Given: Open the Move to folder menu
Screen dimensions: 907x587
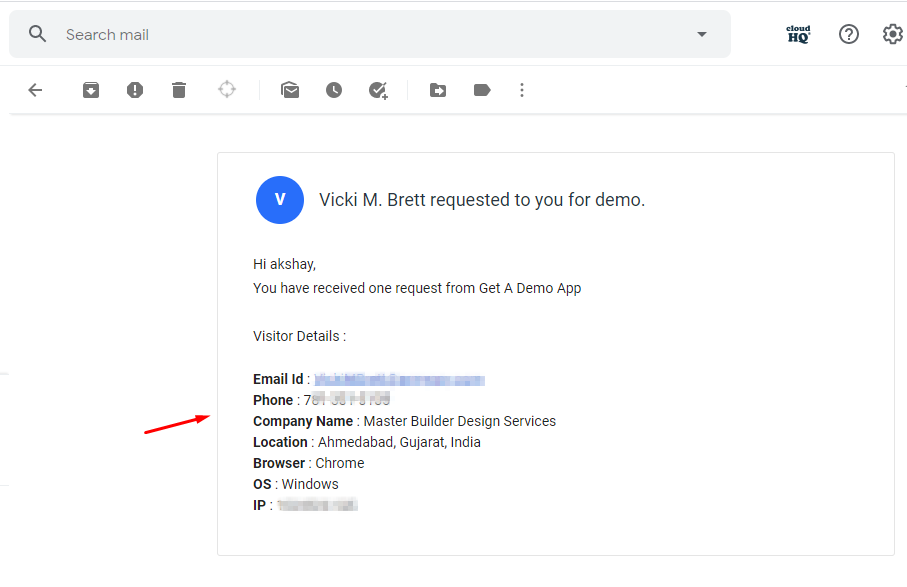Looking at the screenshot, I should [438, 90].
